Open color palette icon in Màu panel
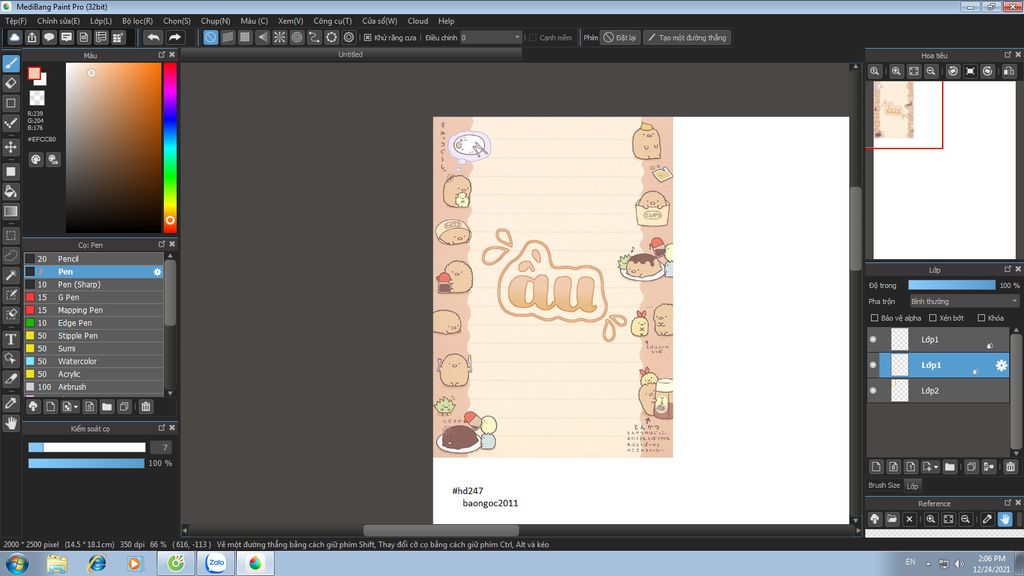1024x576 pixels. (36, 159)
